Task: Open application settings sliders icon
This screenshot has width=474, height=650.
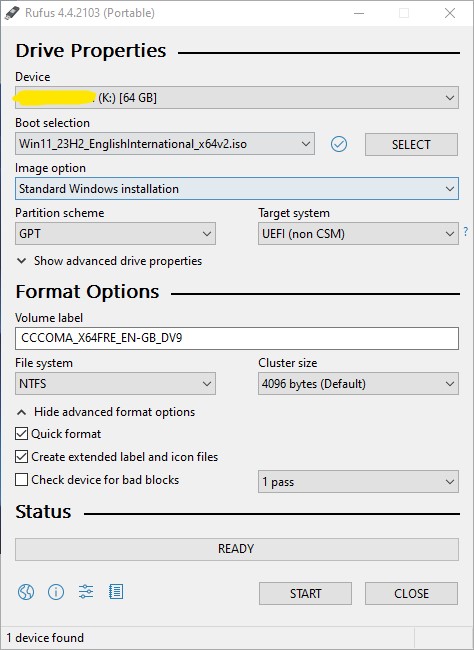Action: click(86, 592)
